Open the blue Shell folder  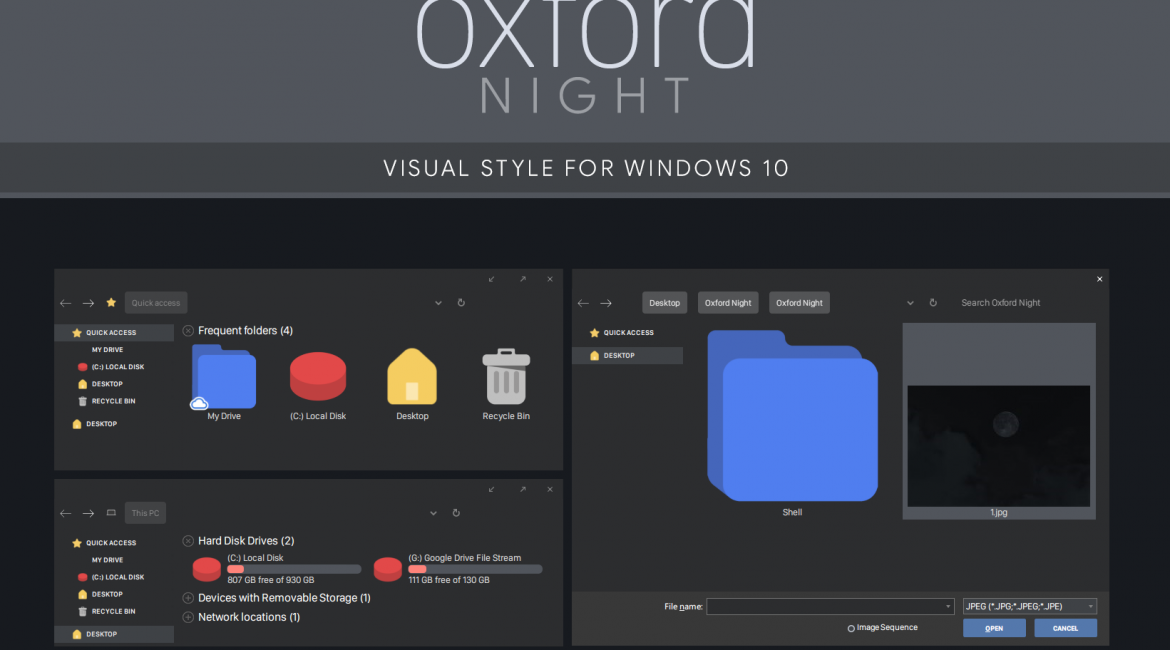click(x=792, y=416)
